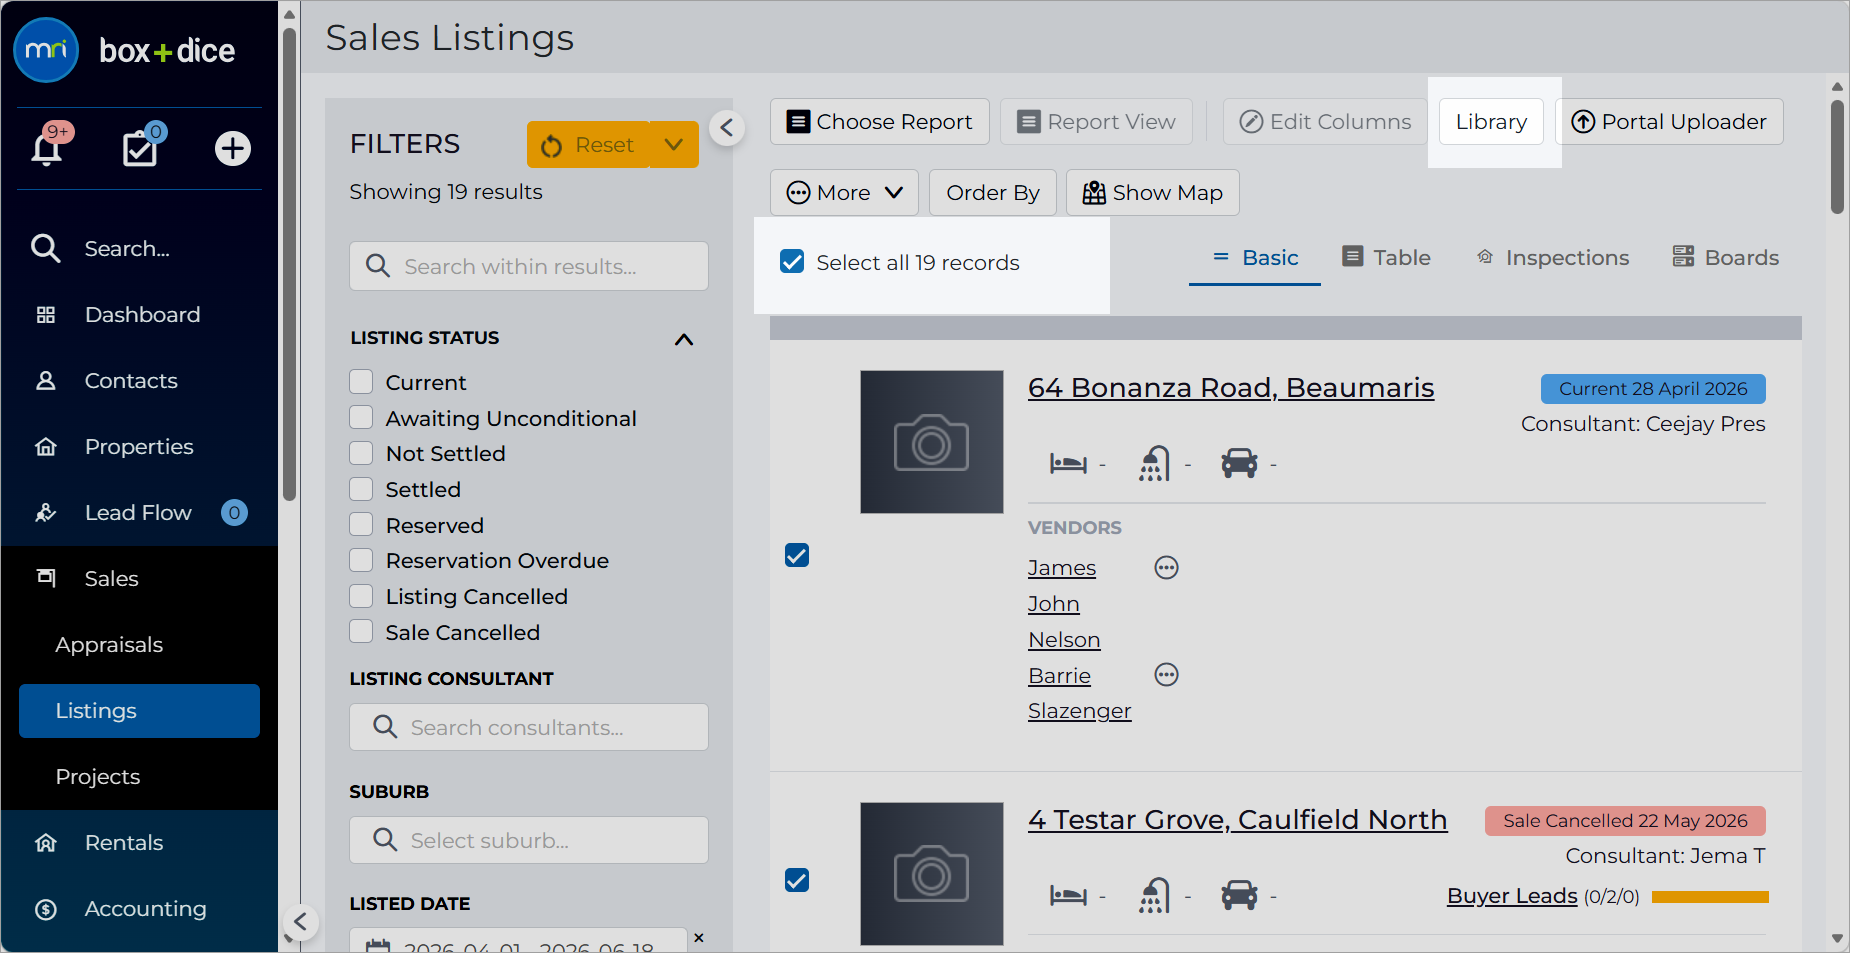Check the Current status checkbox

click(x=361, y=382)
